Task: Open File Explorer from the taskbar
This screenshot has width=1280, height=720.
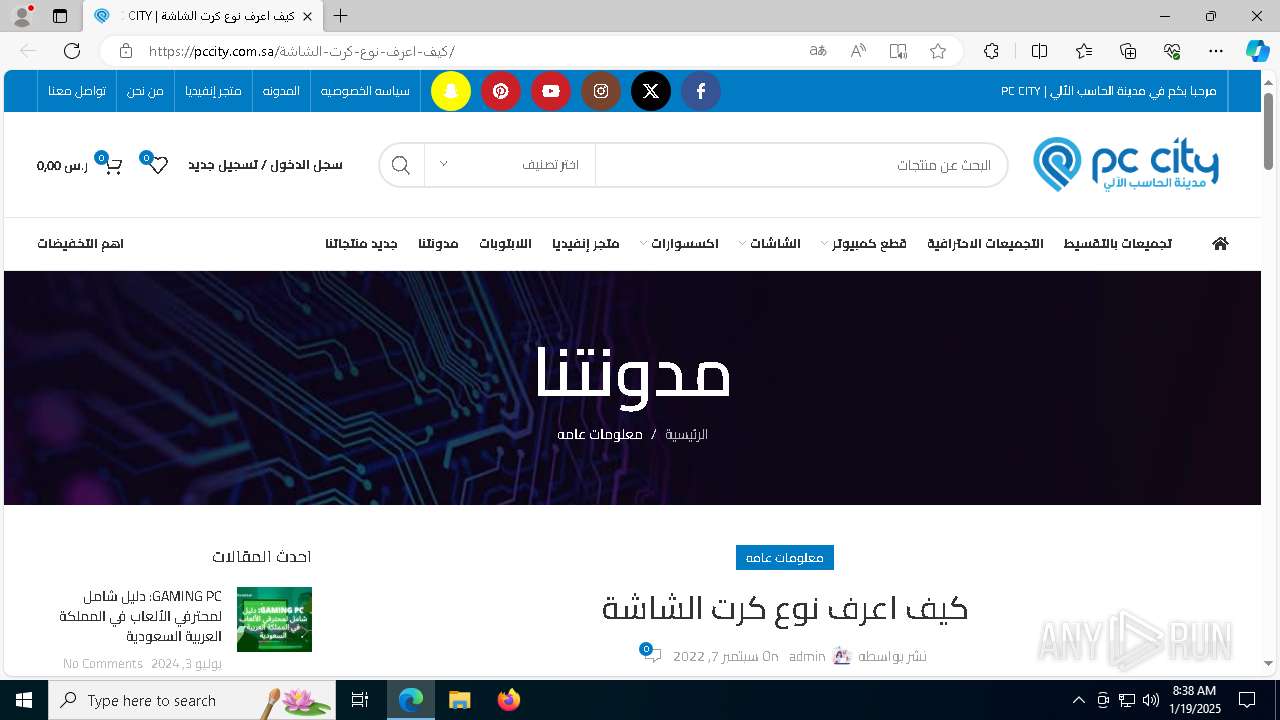Action: pos(459,700)
